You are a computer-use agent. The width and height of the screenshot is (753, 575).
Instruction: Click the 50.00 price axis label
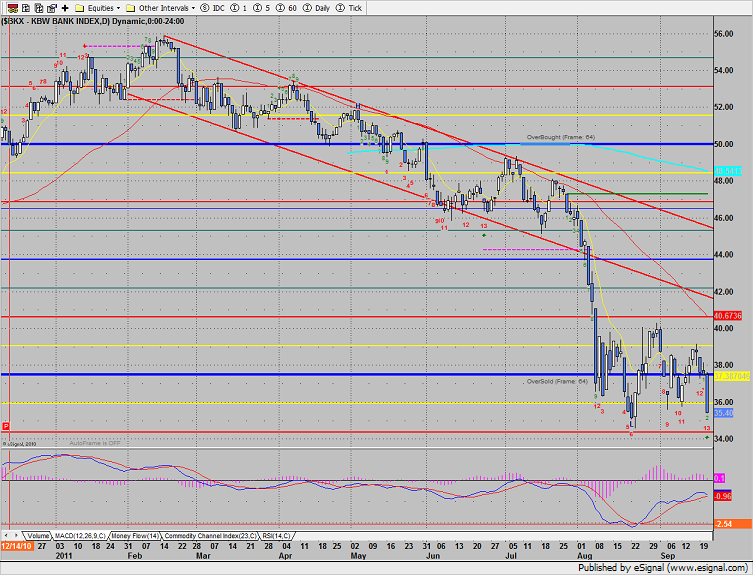coord(724,144)
